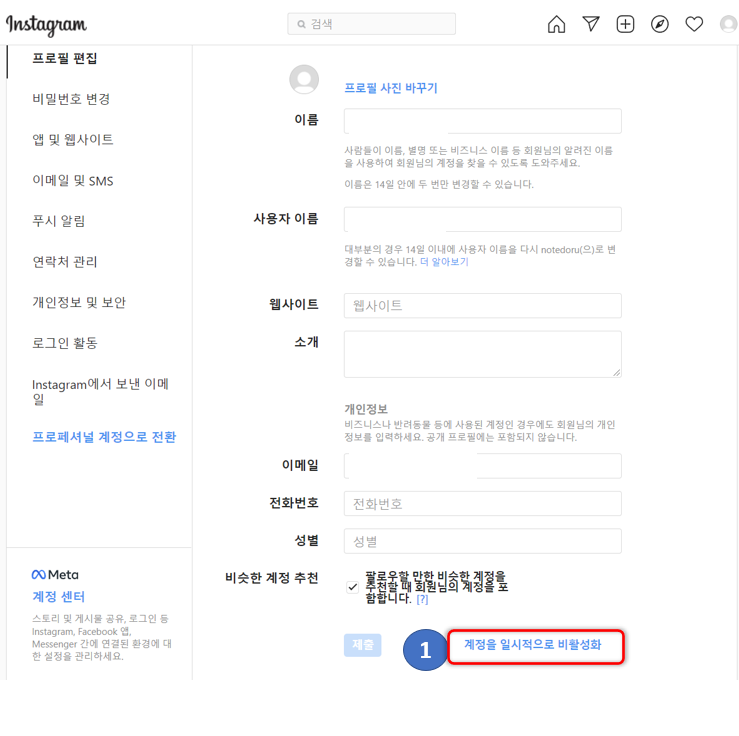Click 프로필 사진 바꾸기 link

pos(391,88)
